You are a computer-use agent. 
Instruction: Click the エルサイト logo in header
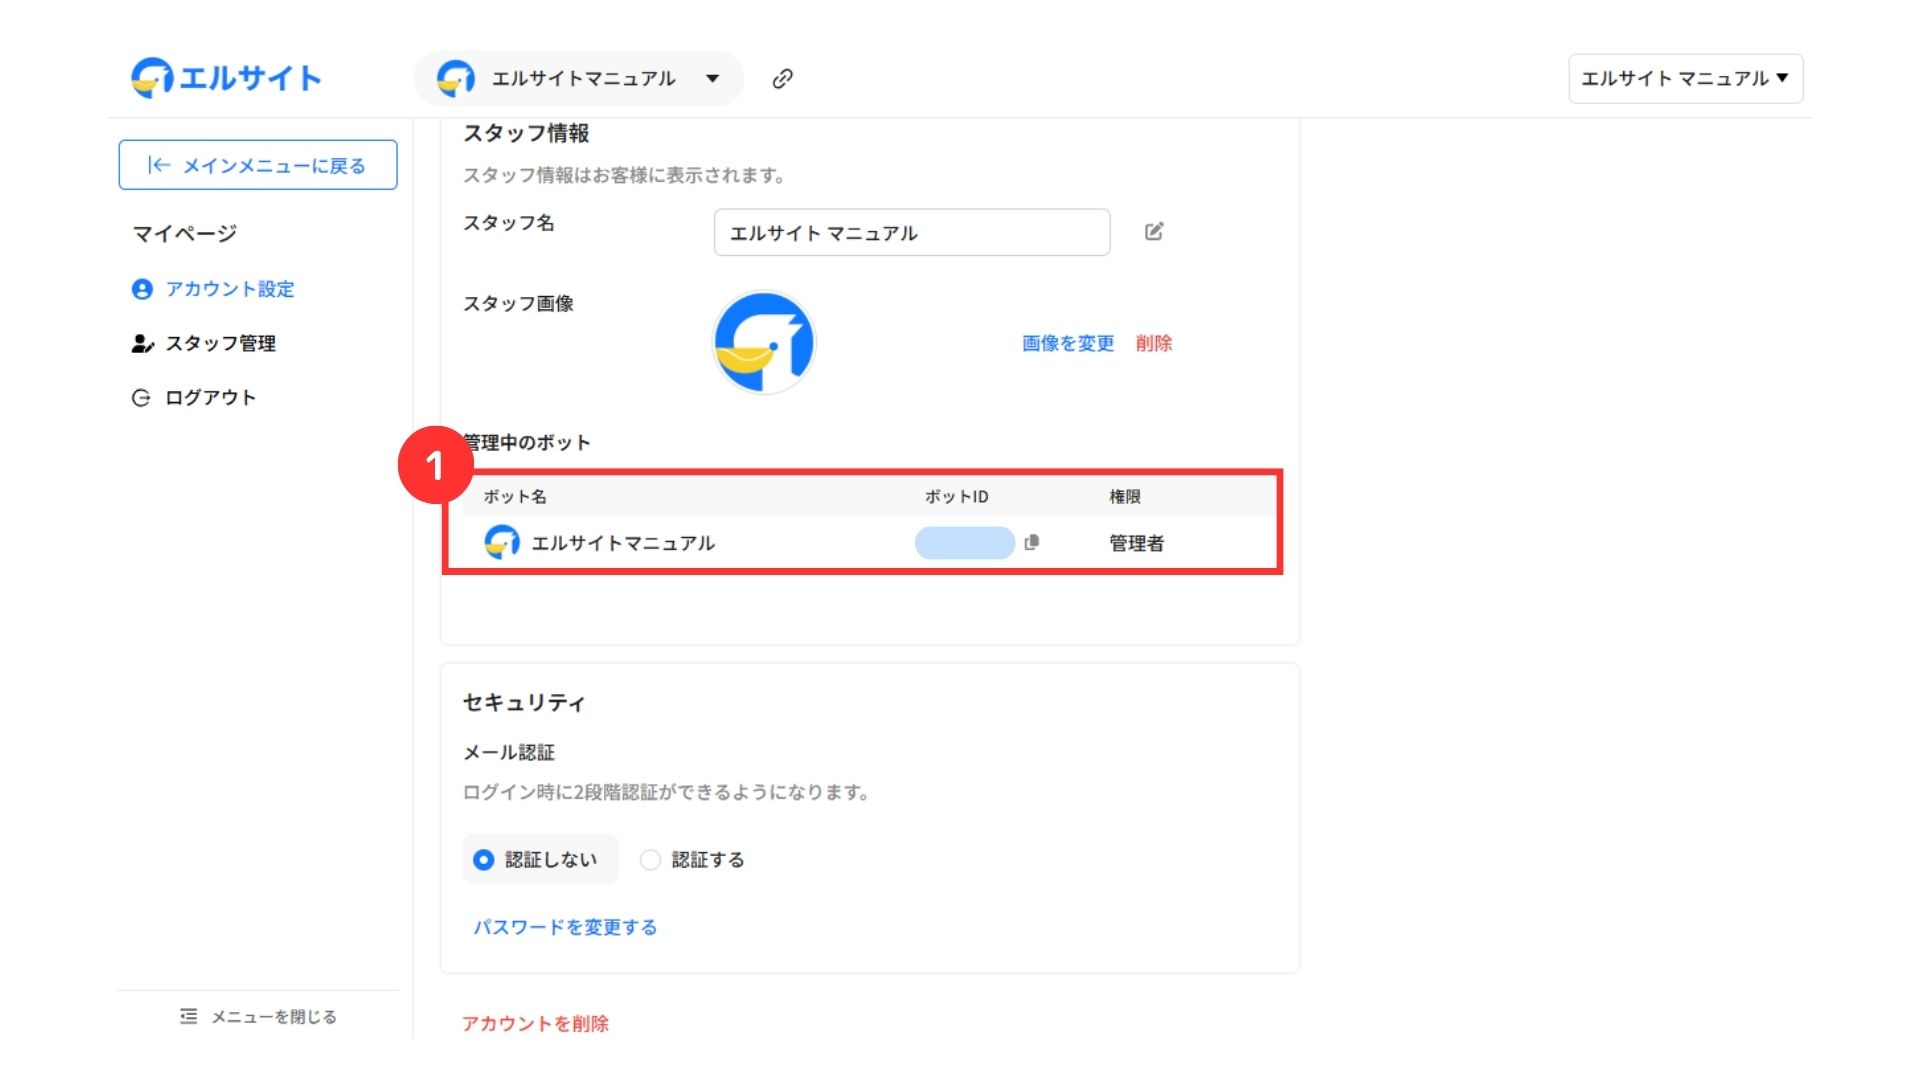tap(226, 78)
